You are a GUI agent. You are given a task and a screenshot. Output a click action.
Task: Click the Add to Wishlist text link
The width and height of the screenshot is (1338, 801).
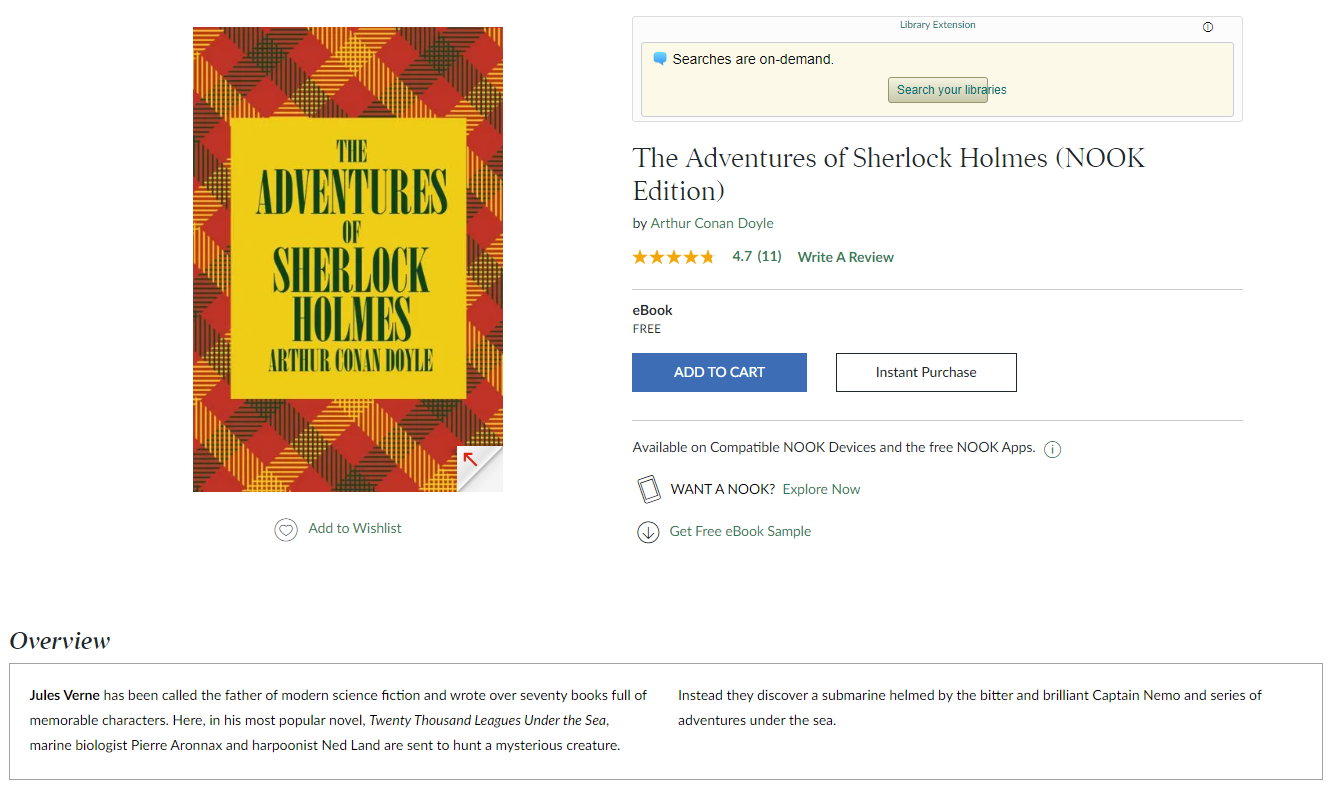[355, 528]
